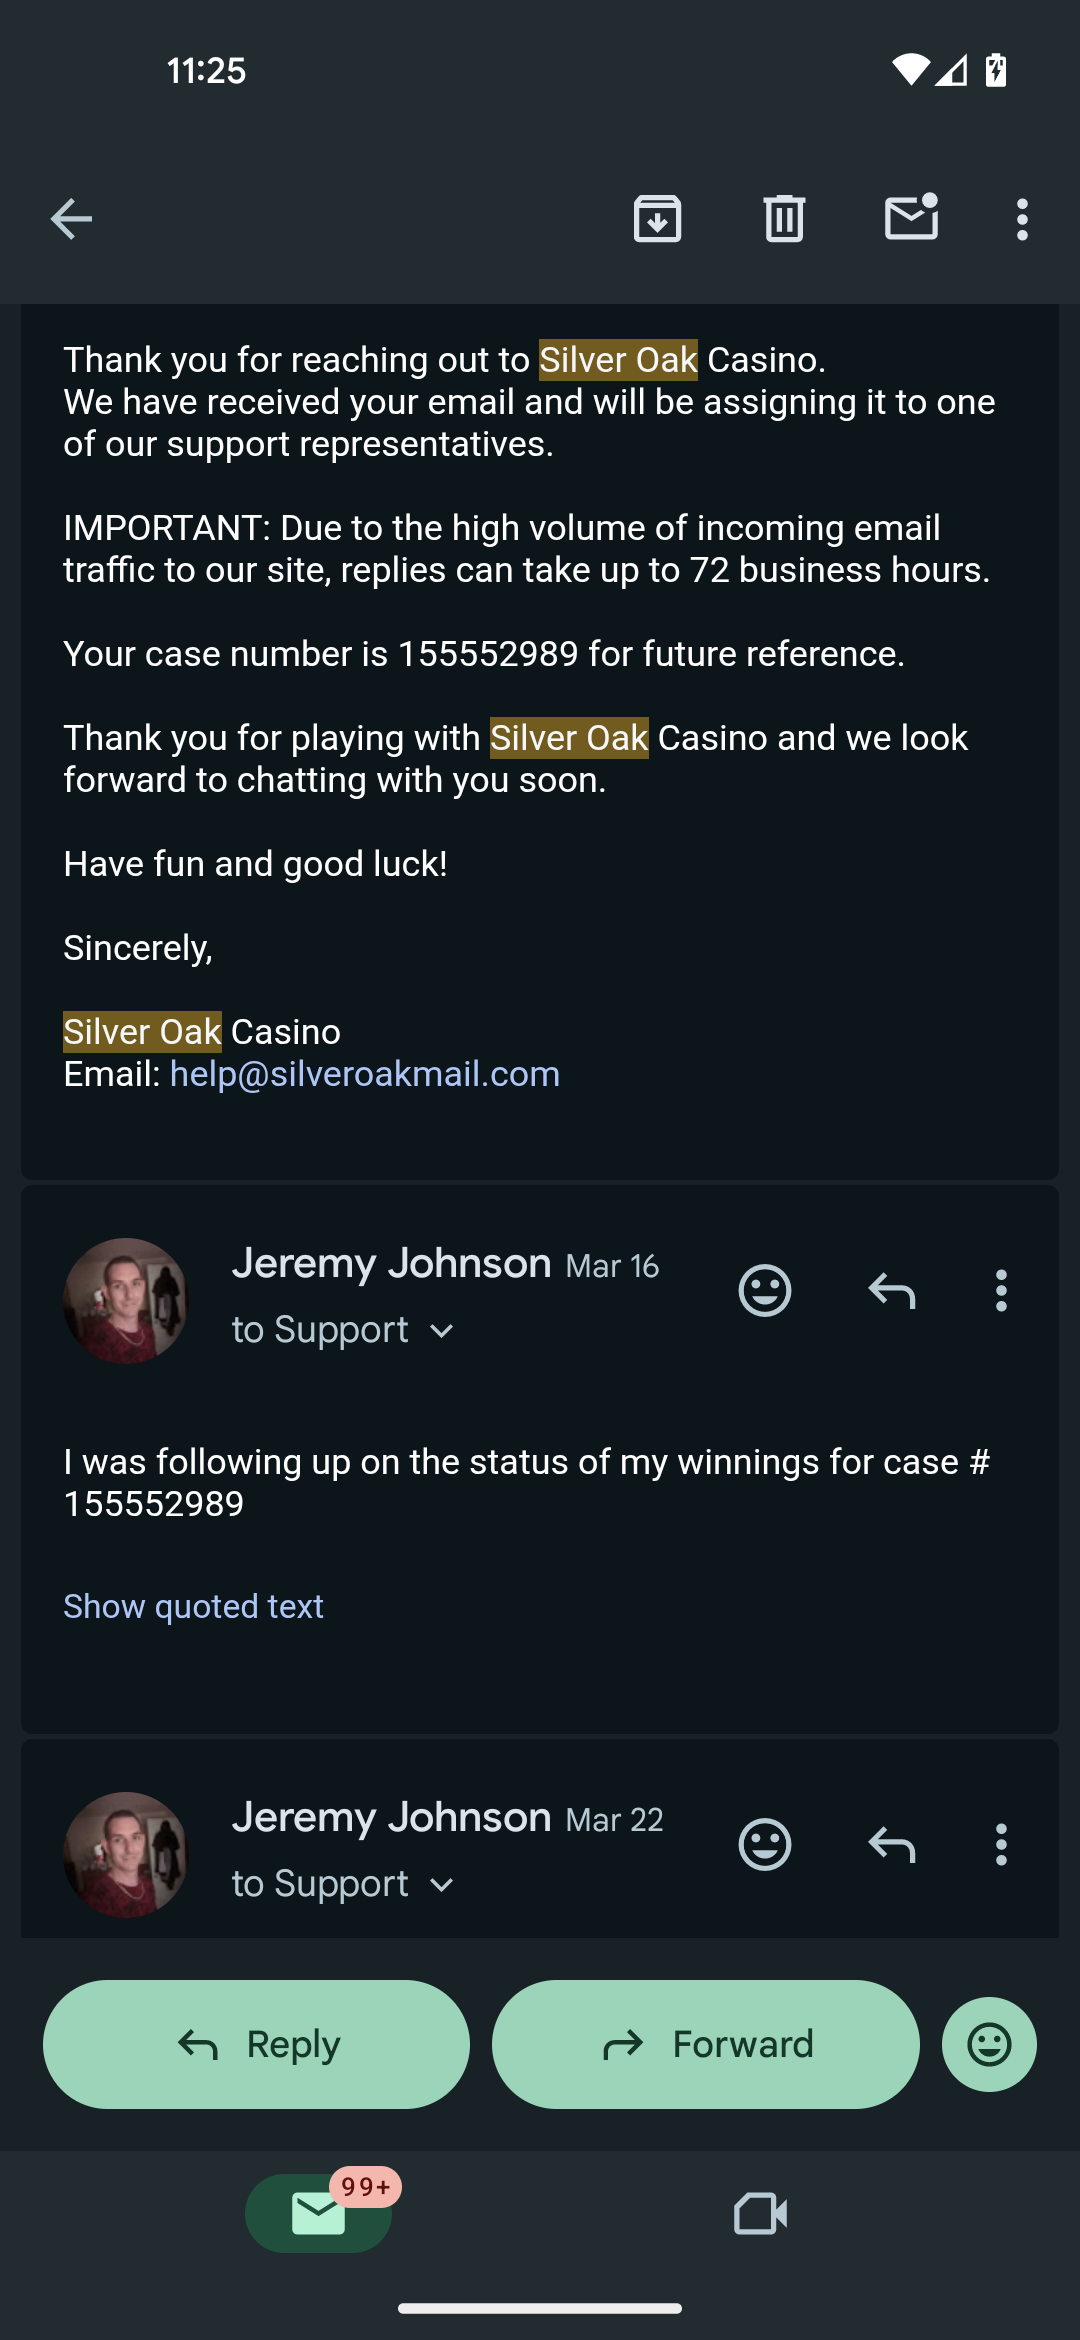Expand recipient details on Mar 22 message
Screen dimensions: 1080x2340
[442, 1885]
